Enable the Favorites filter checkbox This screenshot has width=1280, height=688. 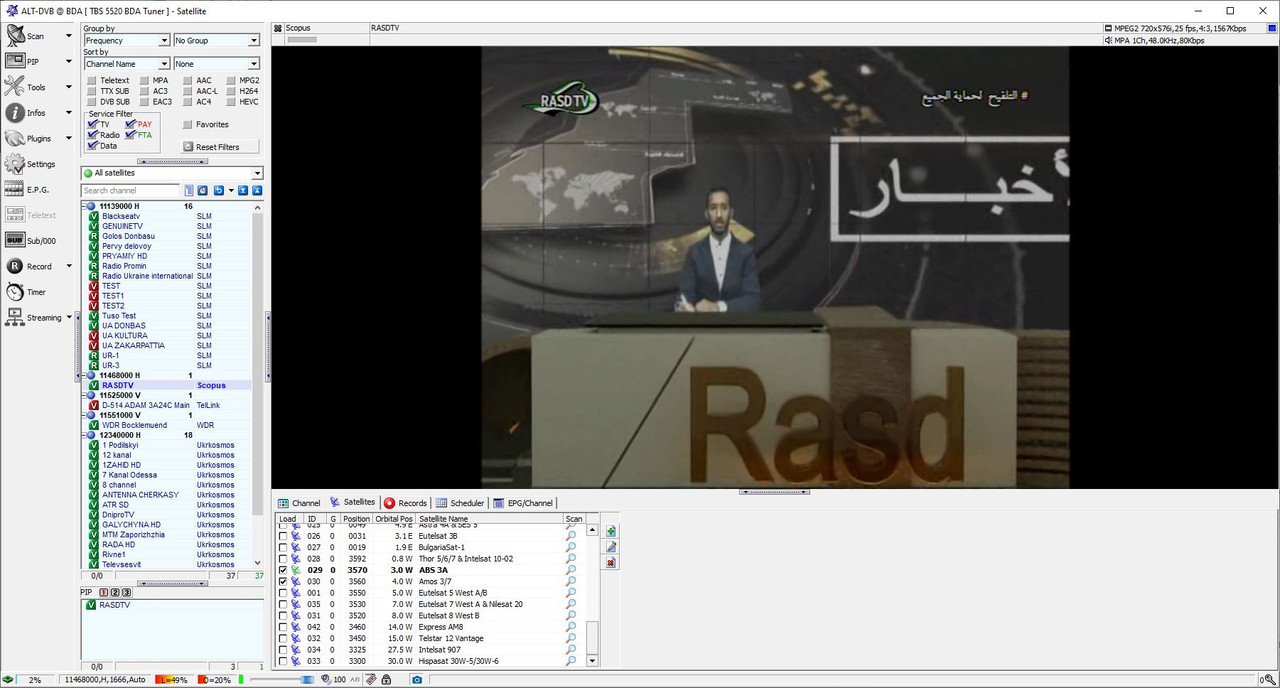187,125
